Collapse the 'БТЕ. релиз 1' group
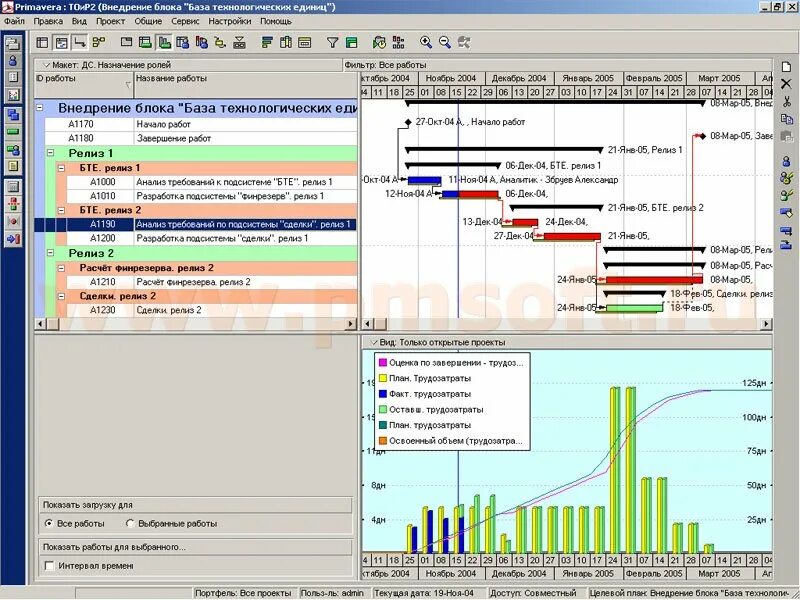Viewport: 800px width, 600px height. pyautogui.click(x=62, y=168)
